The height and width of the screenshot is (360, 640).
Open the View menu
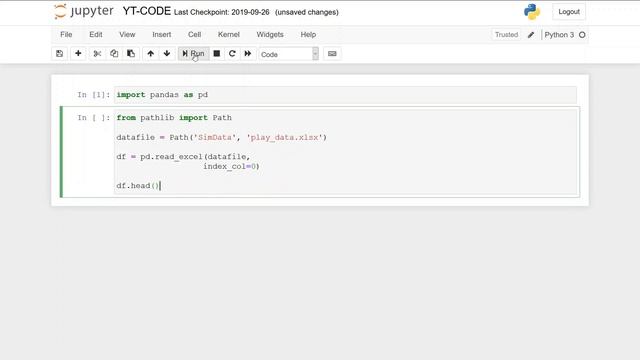(x=127, y=35)
